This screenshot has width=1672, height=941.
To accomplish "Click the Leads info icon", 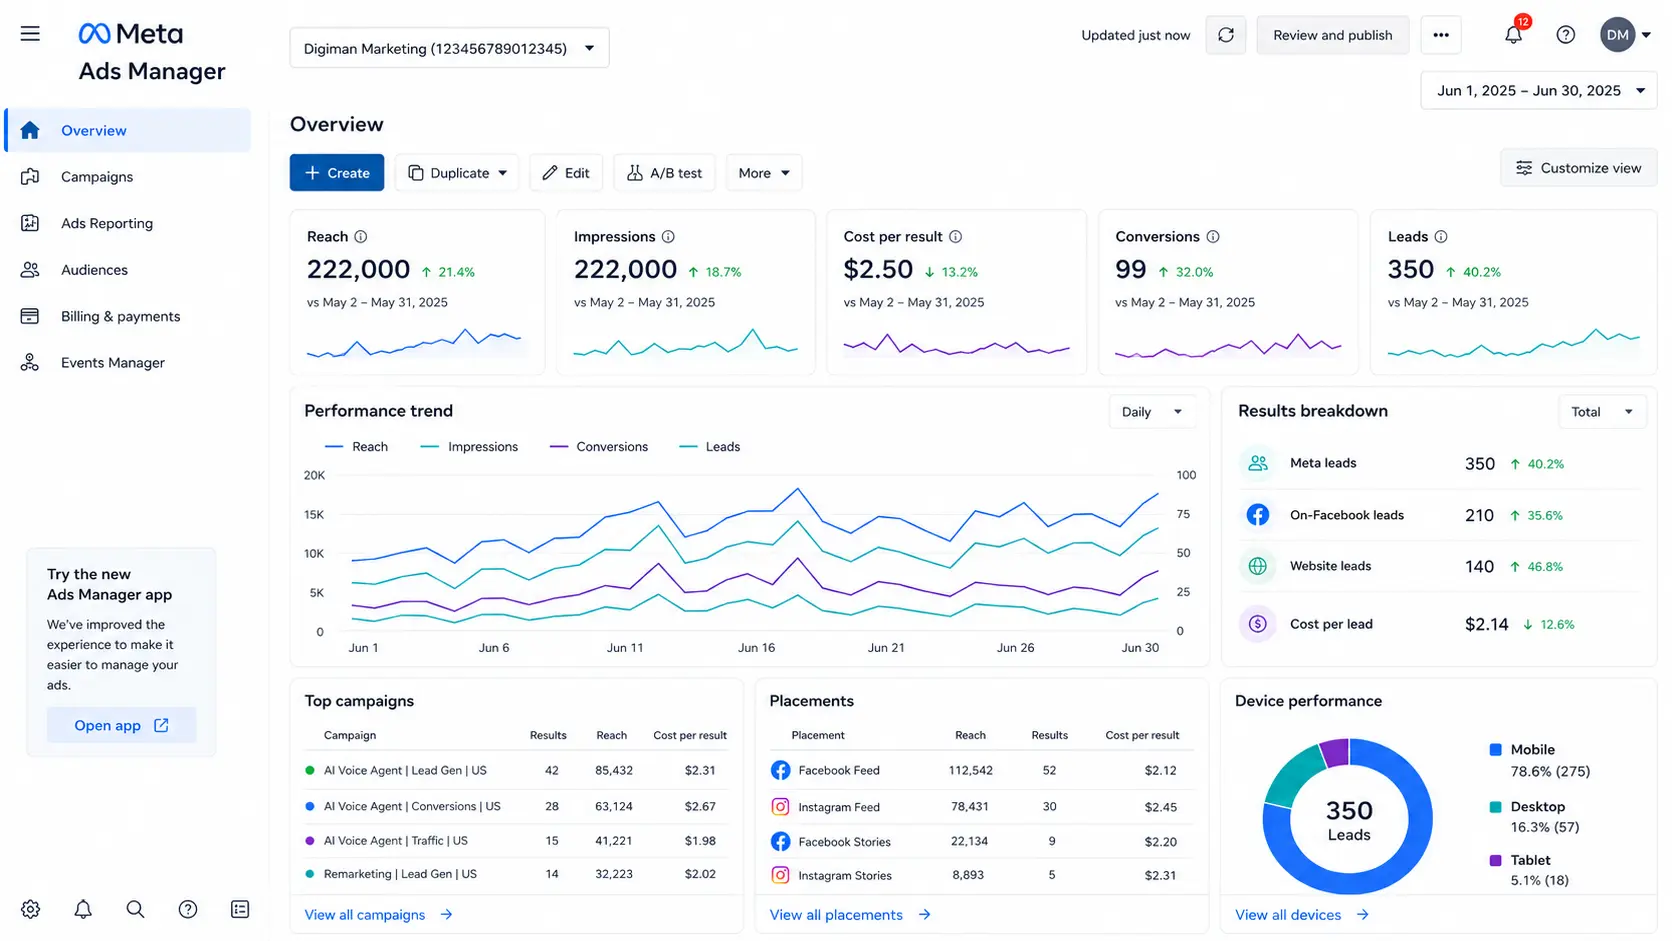I will [x=1441, y=237].
